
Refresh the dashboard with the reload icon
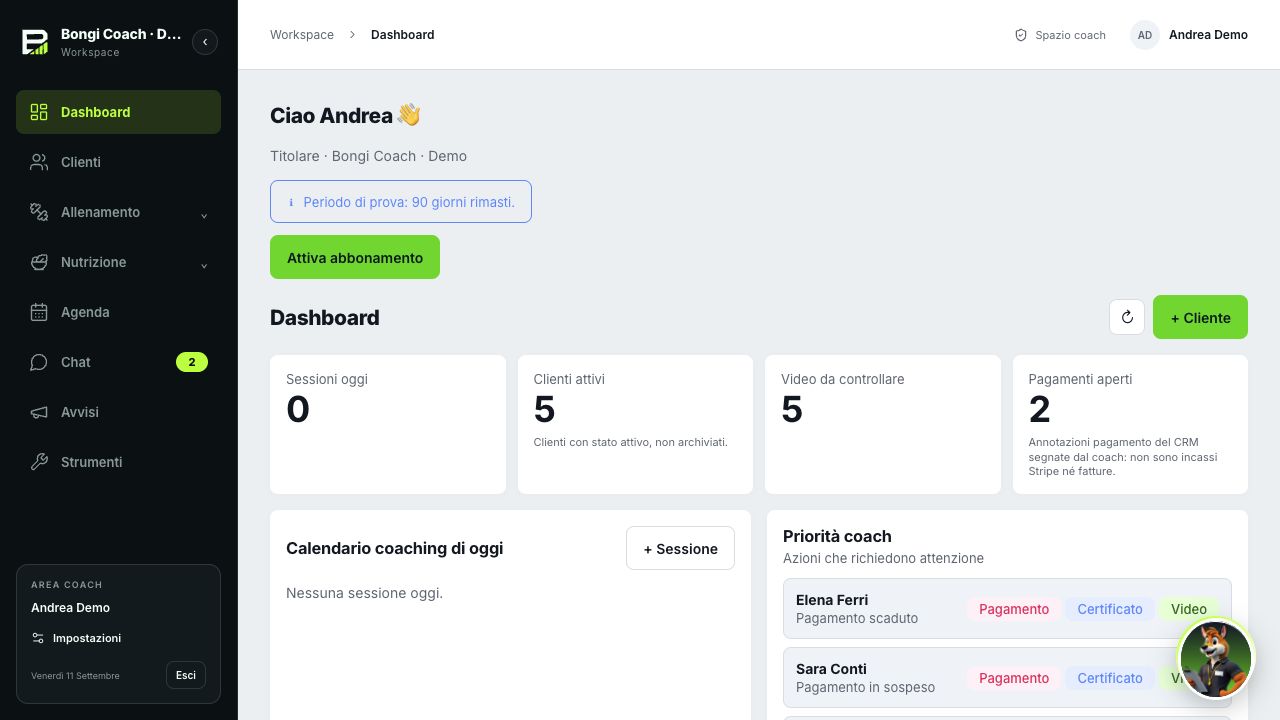coord(1127,317)
